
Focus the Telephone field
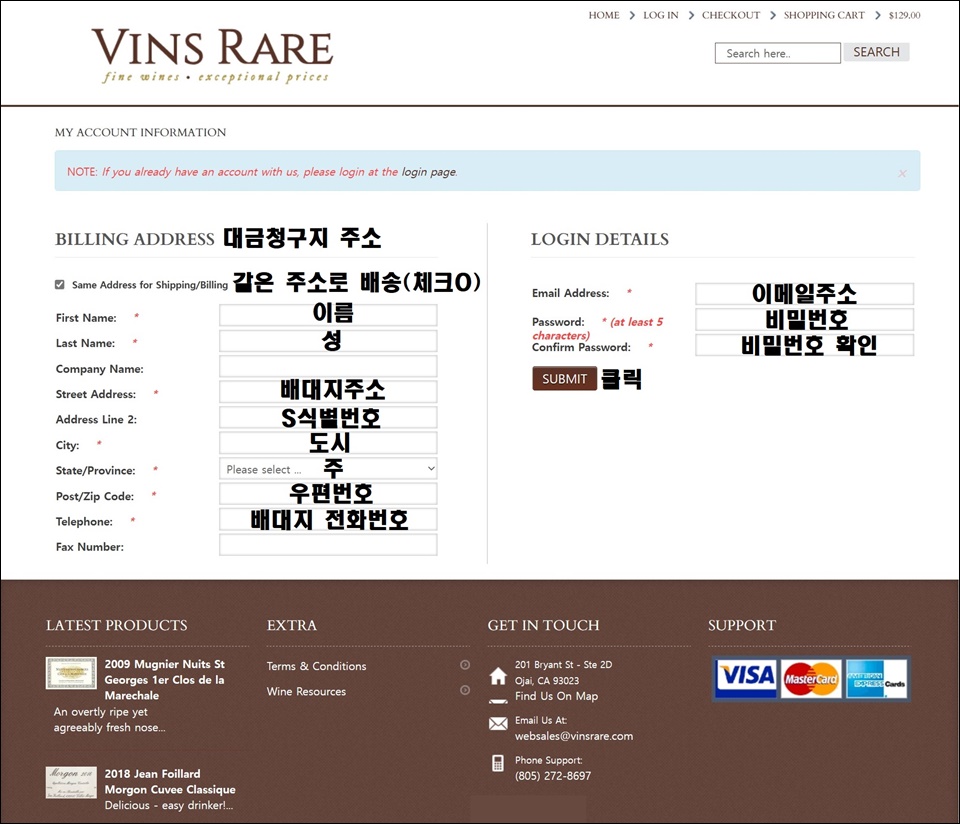328,519
